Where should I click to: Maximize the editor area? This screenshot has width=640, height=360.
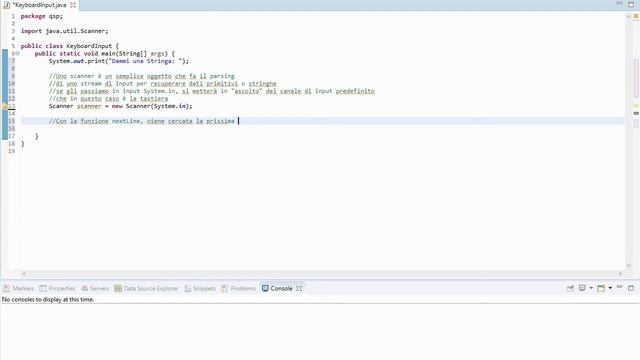point(631,4)
